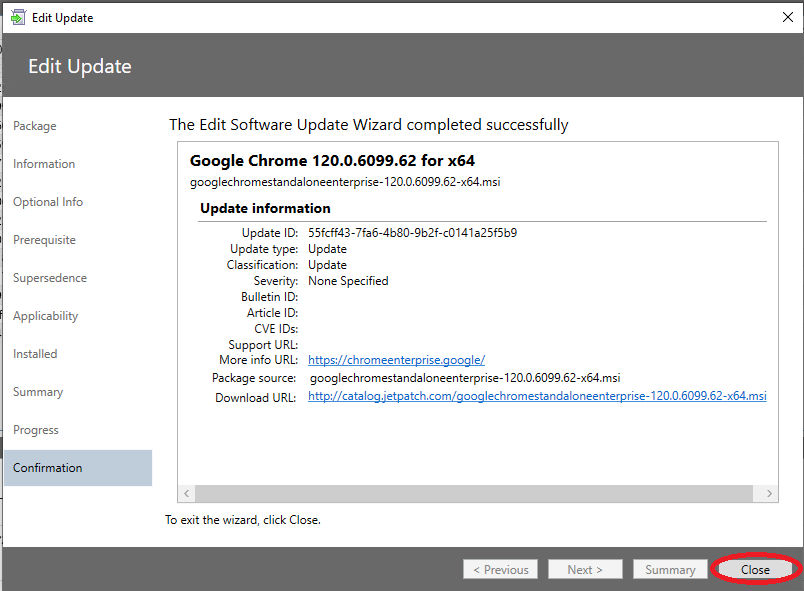Open the Information step
This screenshot has width=804, height=591.
tap(44, 164)
